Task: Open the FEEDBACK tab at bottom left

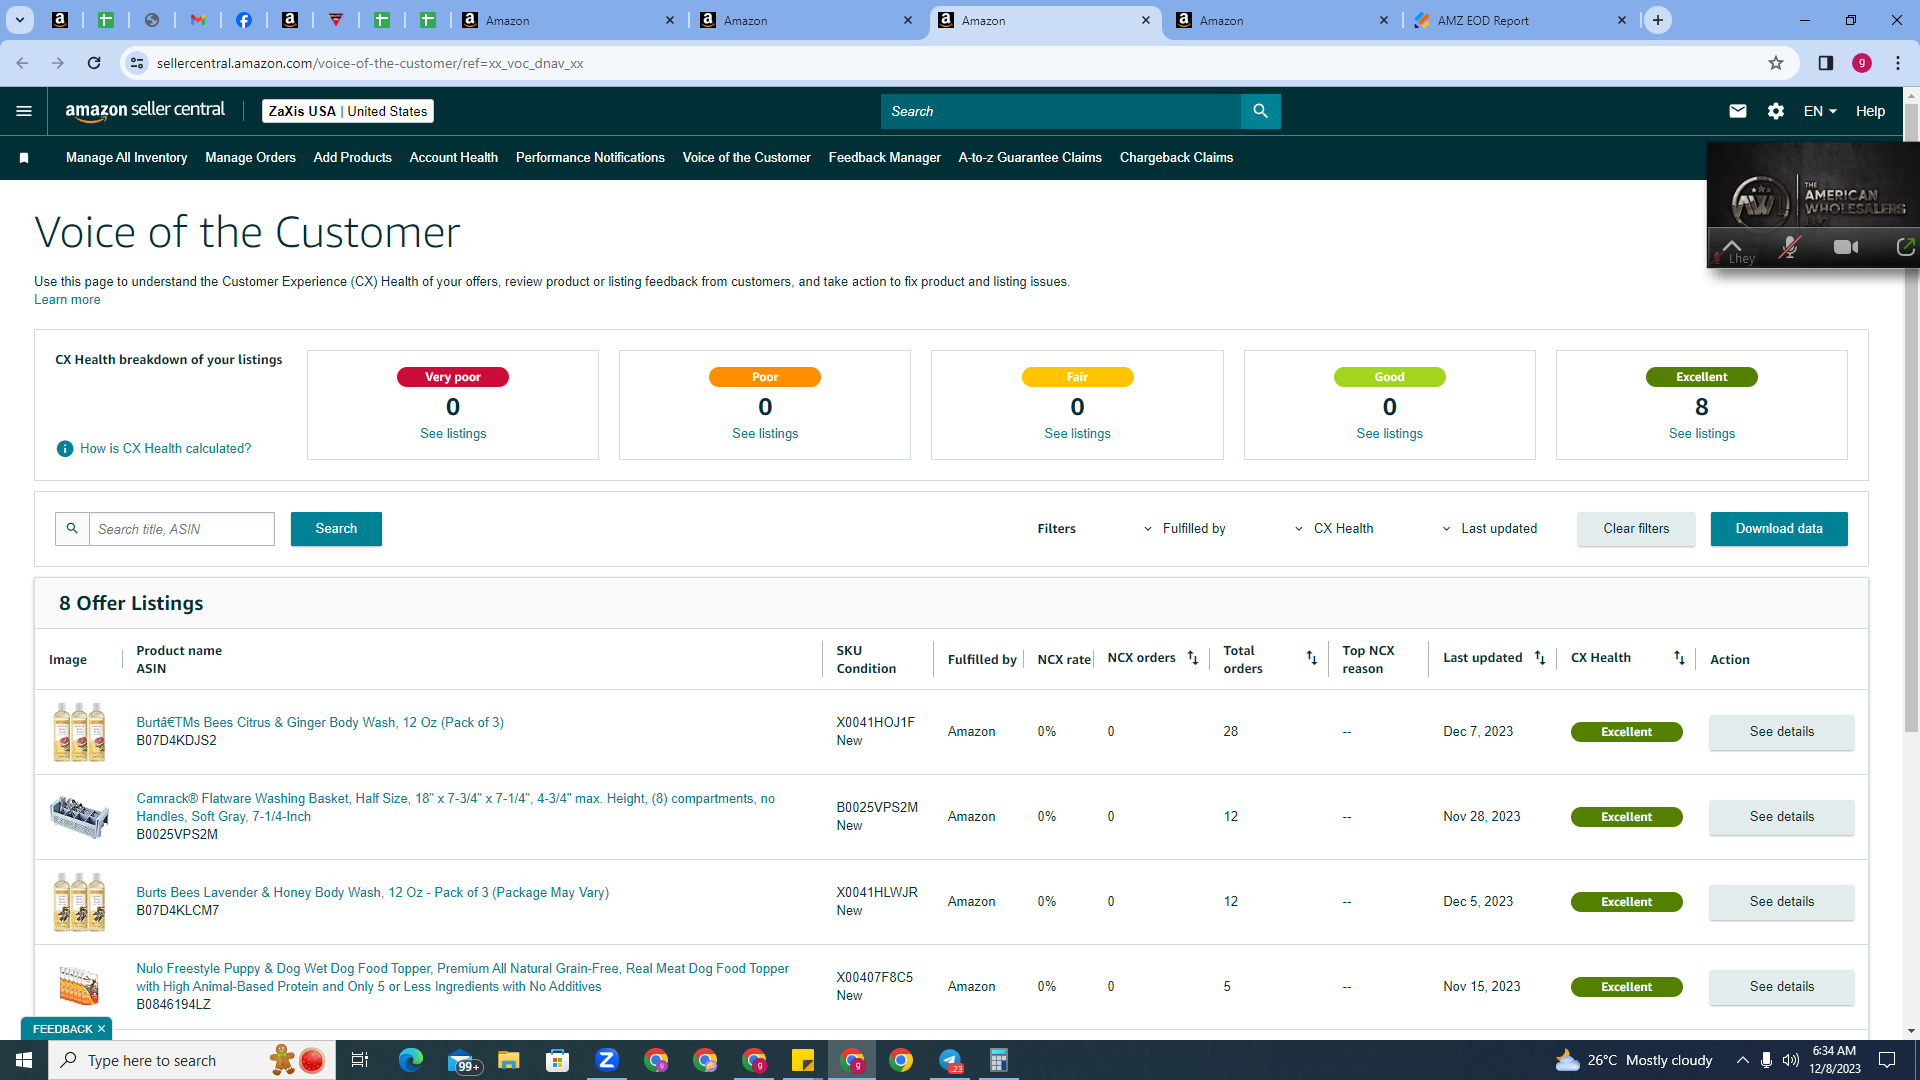Action: click(62, 1029)
